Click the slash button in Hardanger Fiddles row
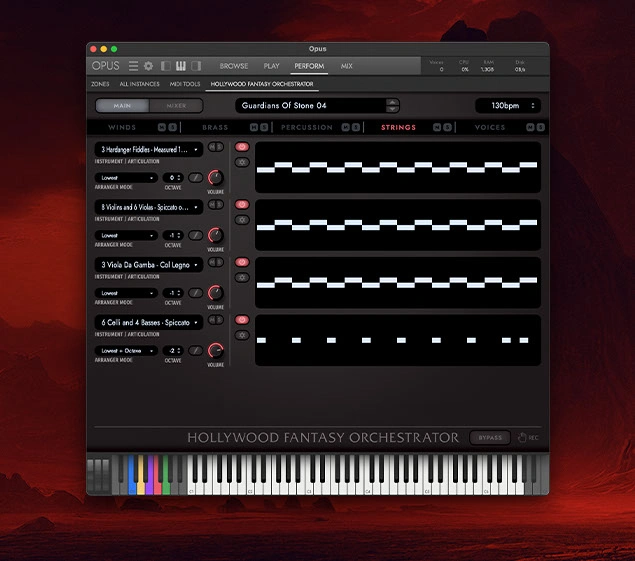 click(x=196, y=177)
